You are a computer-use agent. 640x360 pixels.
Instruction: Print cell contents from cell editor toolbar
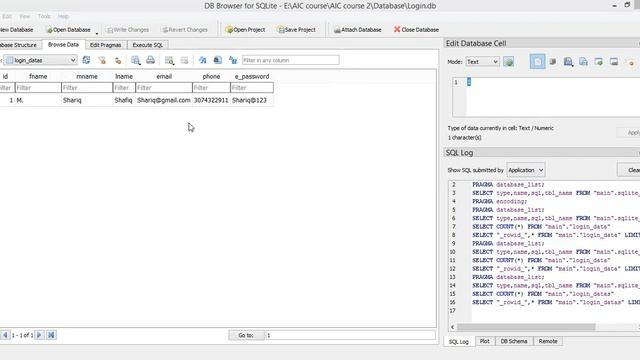614,62
